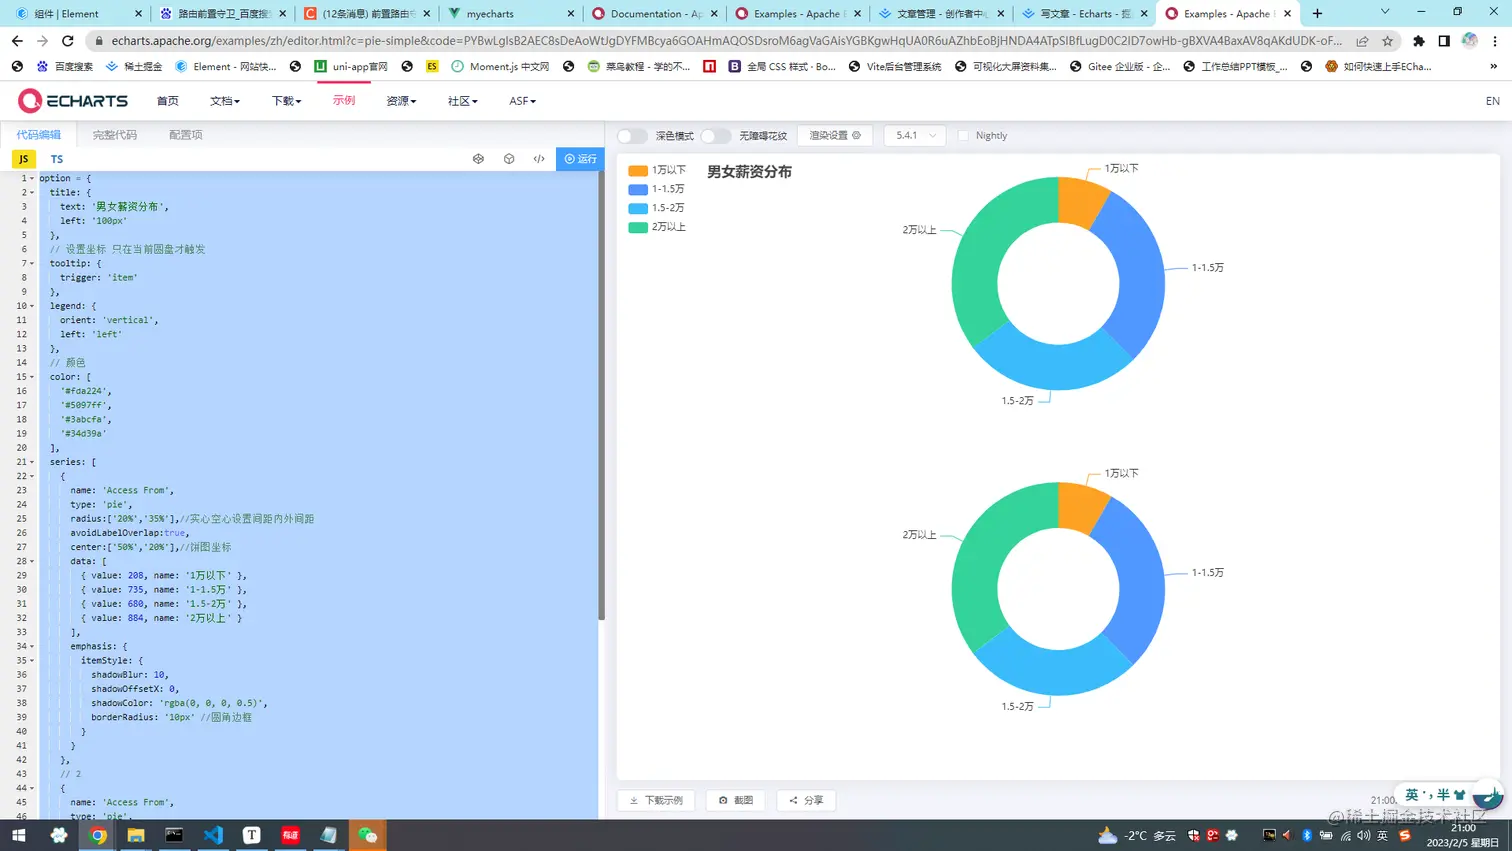Screen dimensions: 1512x851
Task: Open Typora (T icon) from the taskbar
Action: pos(251,835)
